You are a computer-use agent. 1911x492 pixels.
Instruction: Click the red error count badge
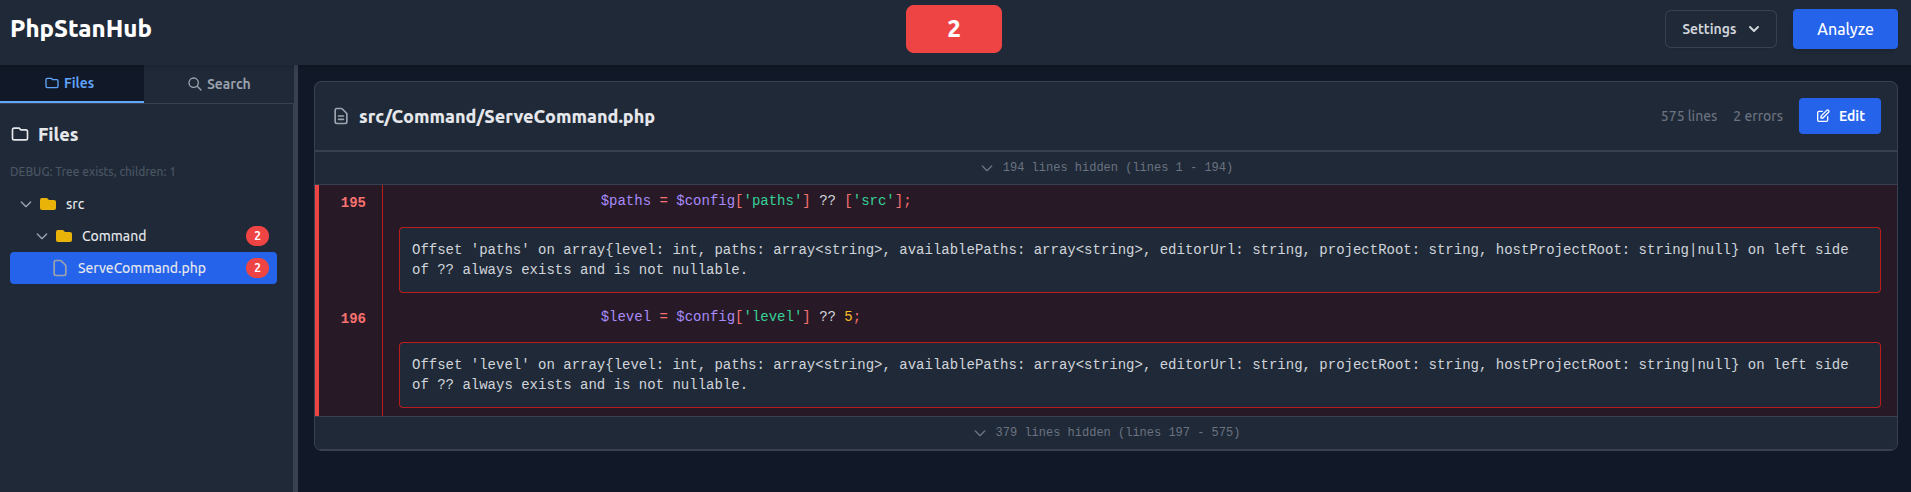point(953,29)
